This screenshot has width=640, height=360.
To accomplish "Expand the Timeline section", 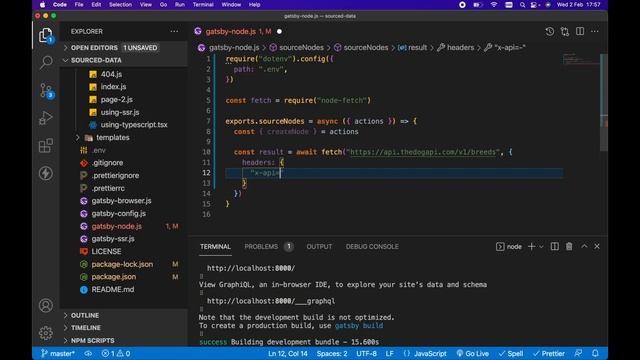I will 124,328.
